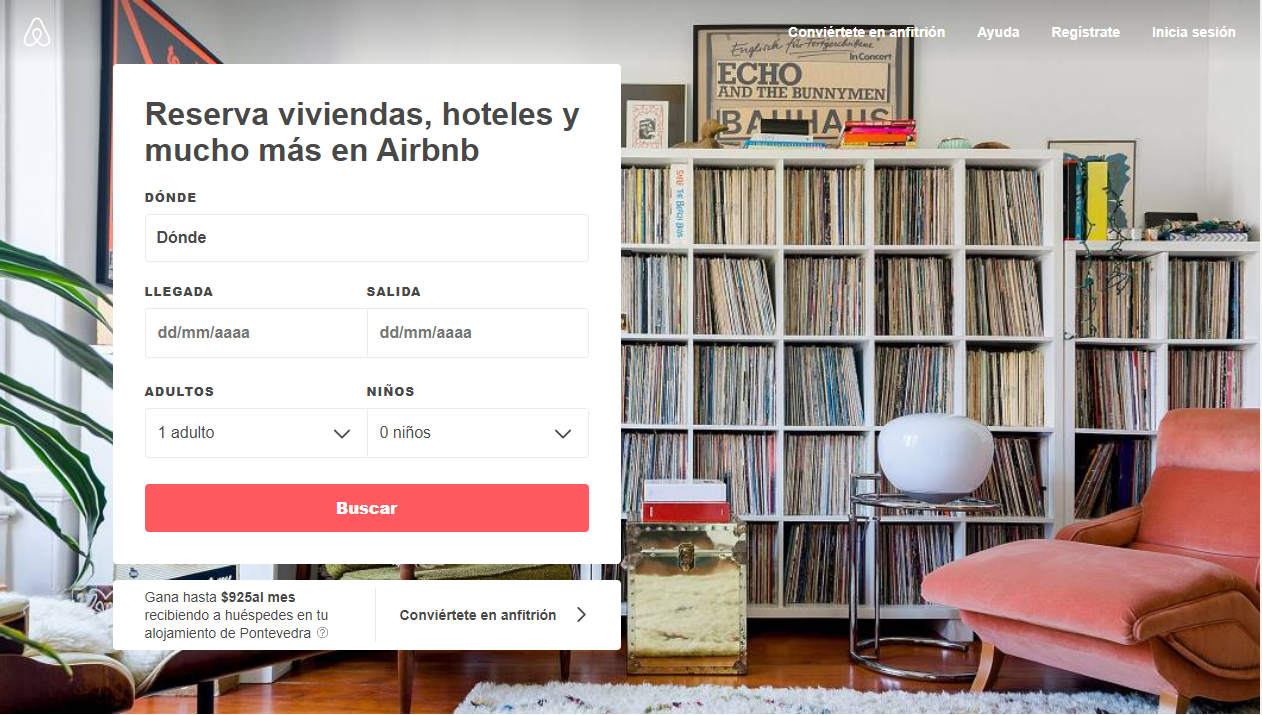This screenshot has width=1262, height=715.
Task: Open the Ayuda menu item
Action: tap(998, 32)
